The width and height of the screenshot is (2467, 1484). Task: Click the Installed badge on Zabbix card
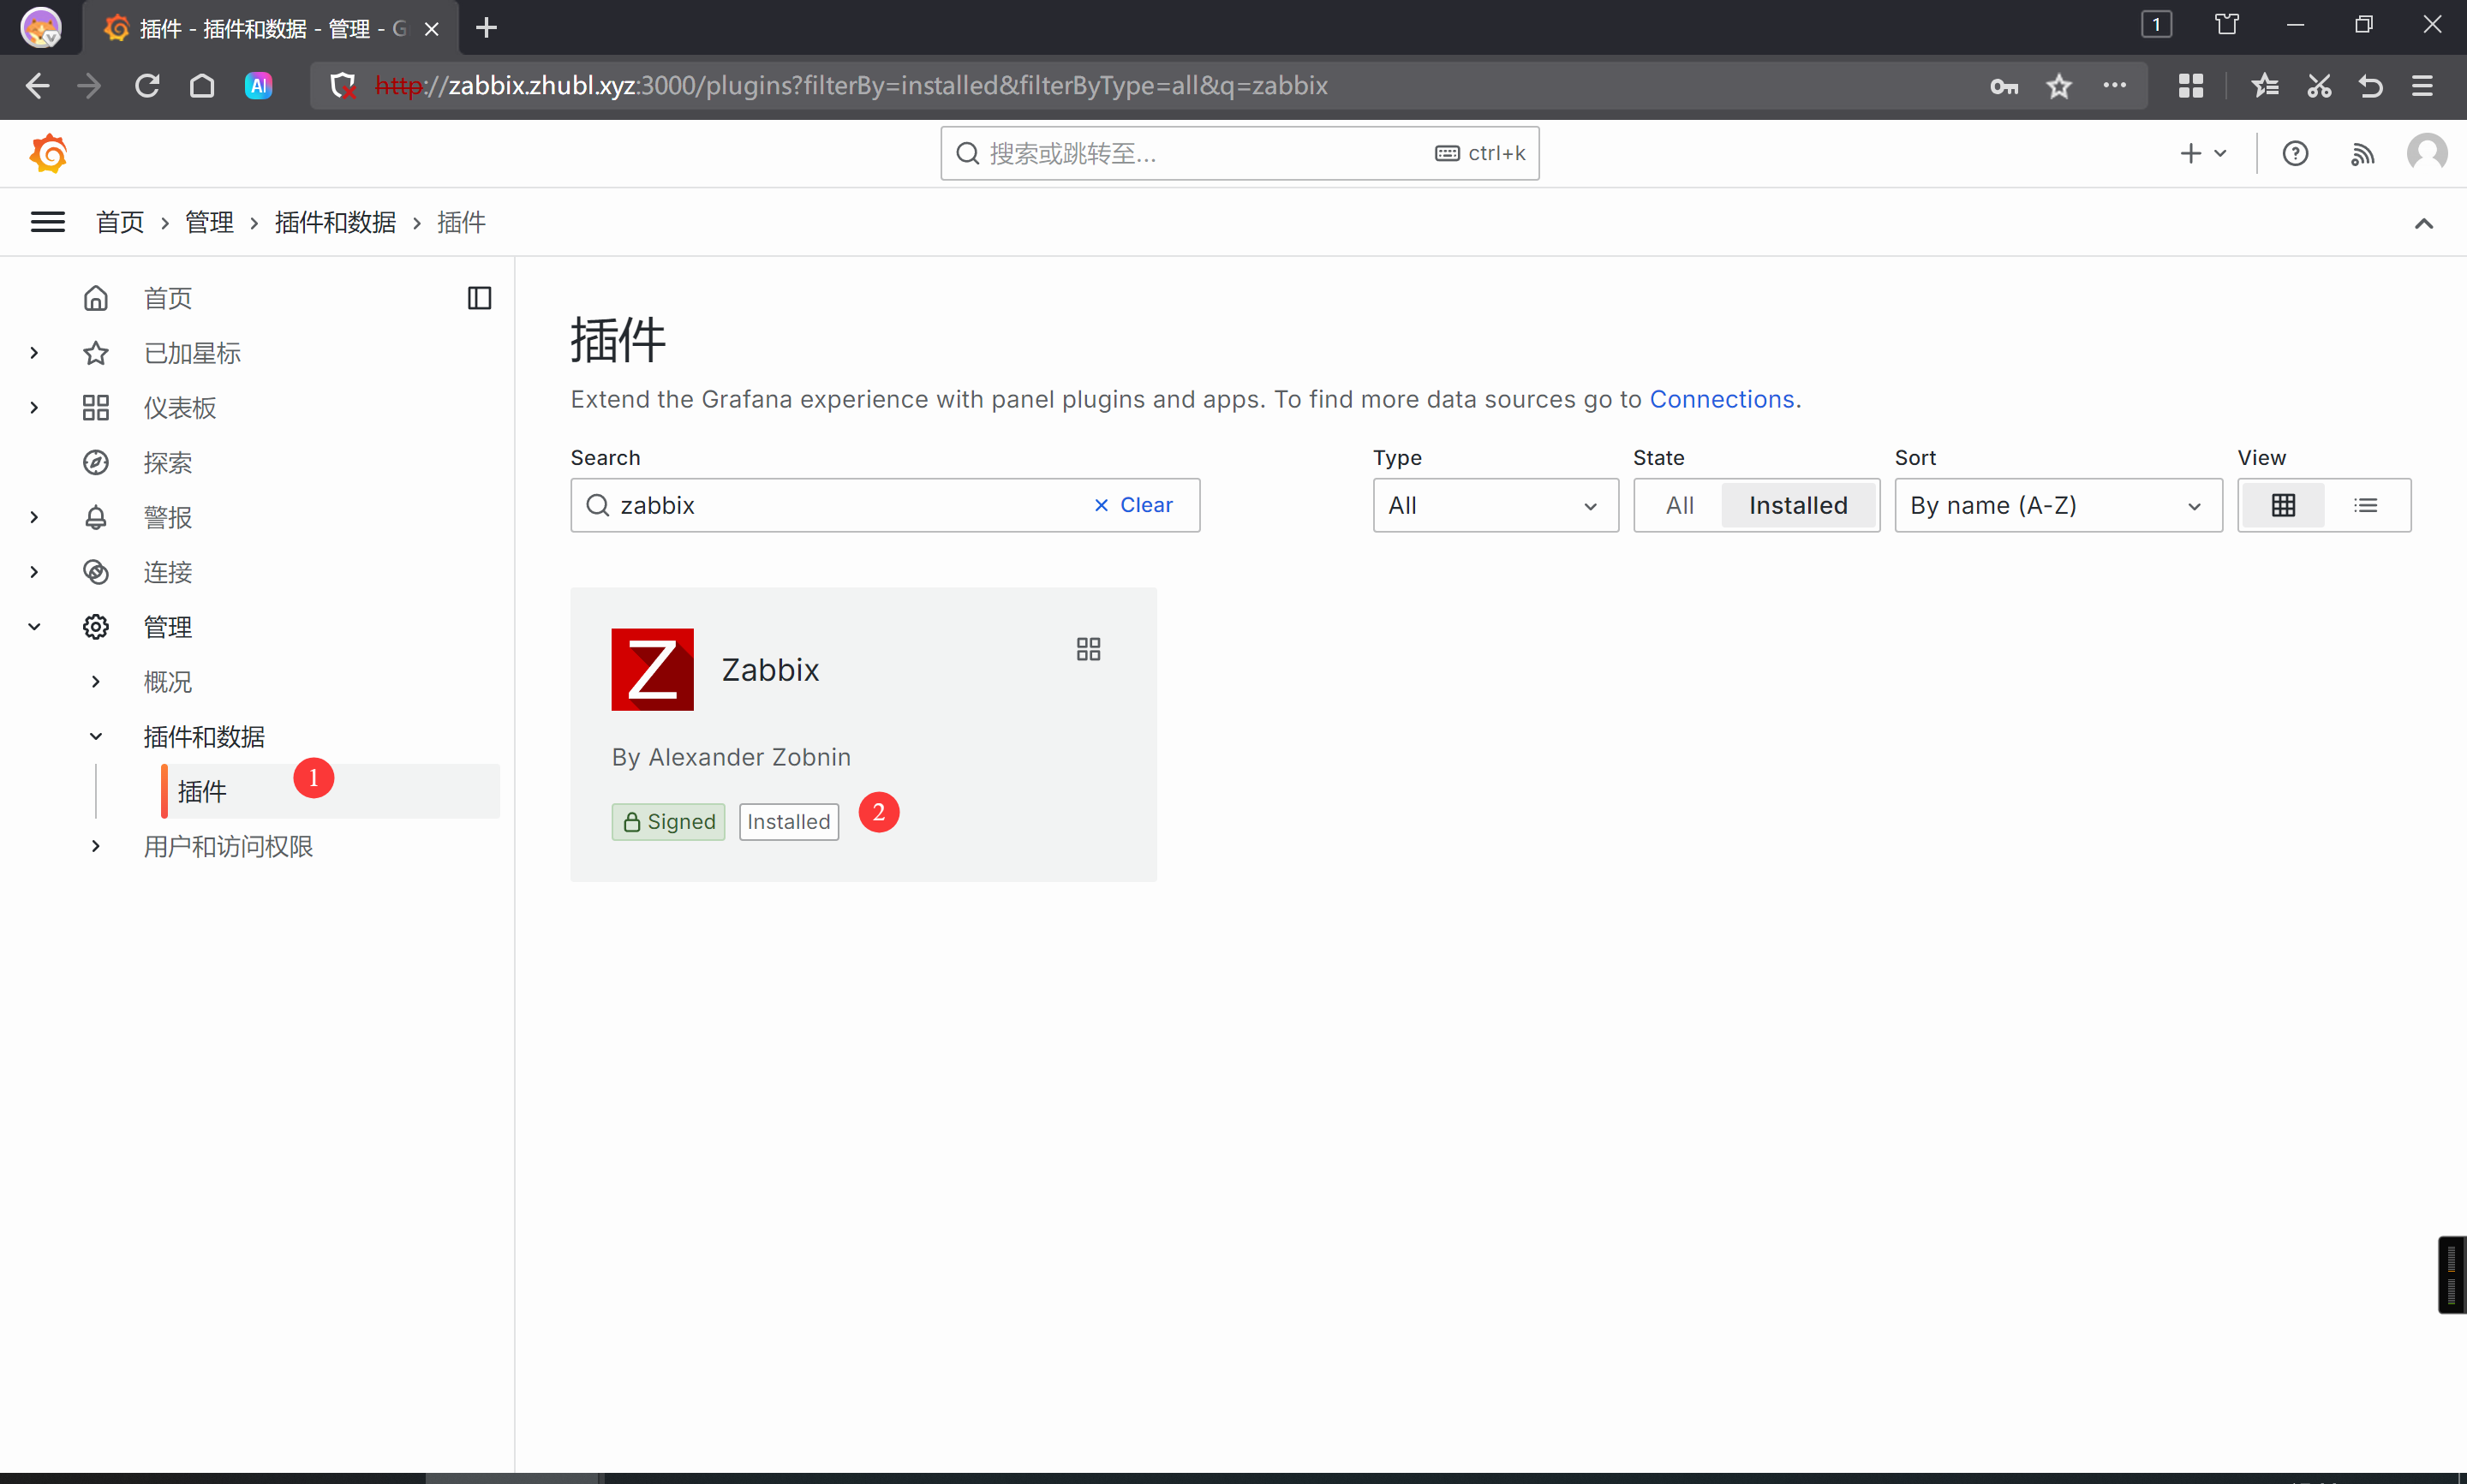[x=789, y=822]
